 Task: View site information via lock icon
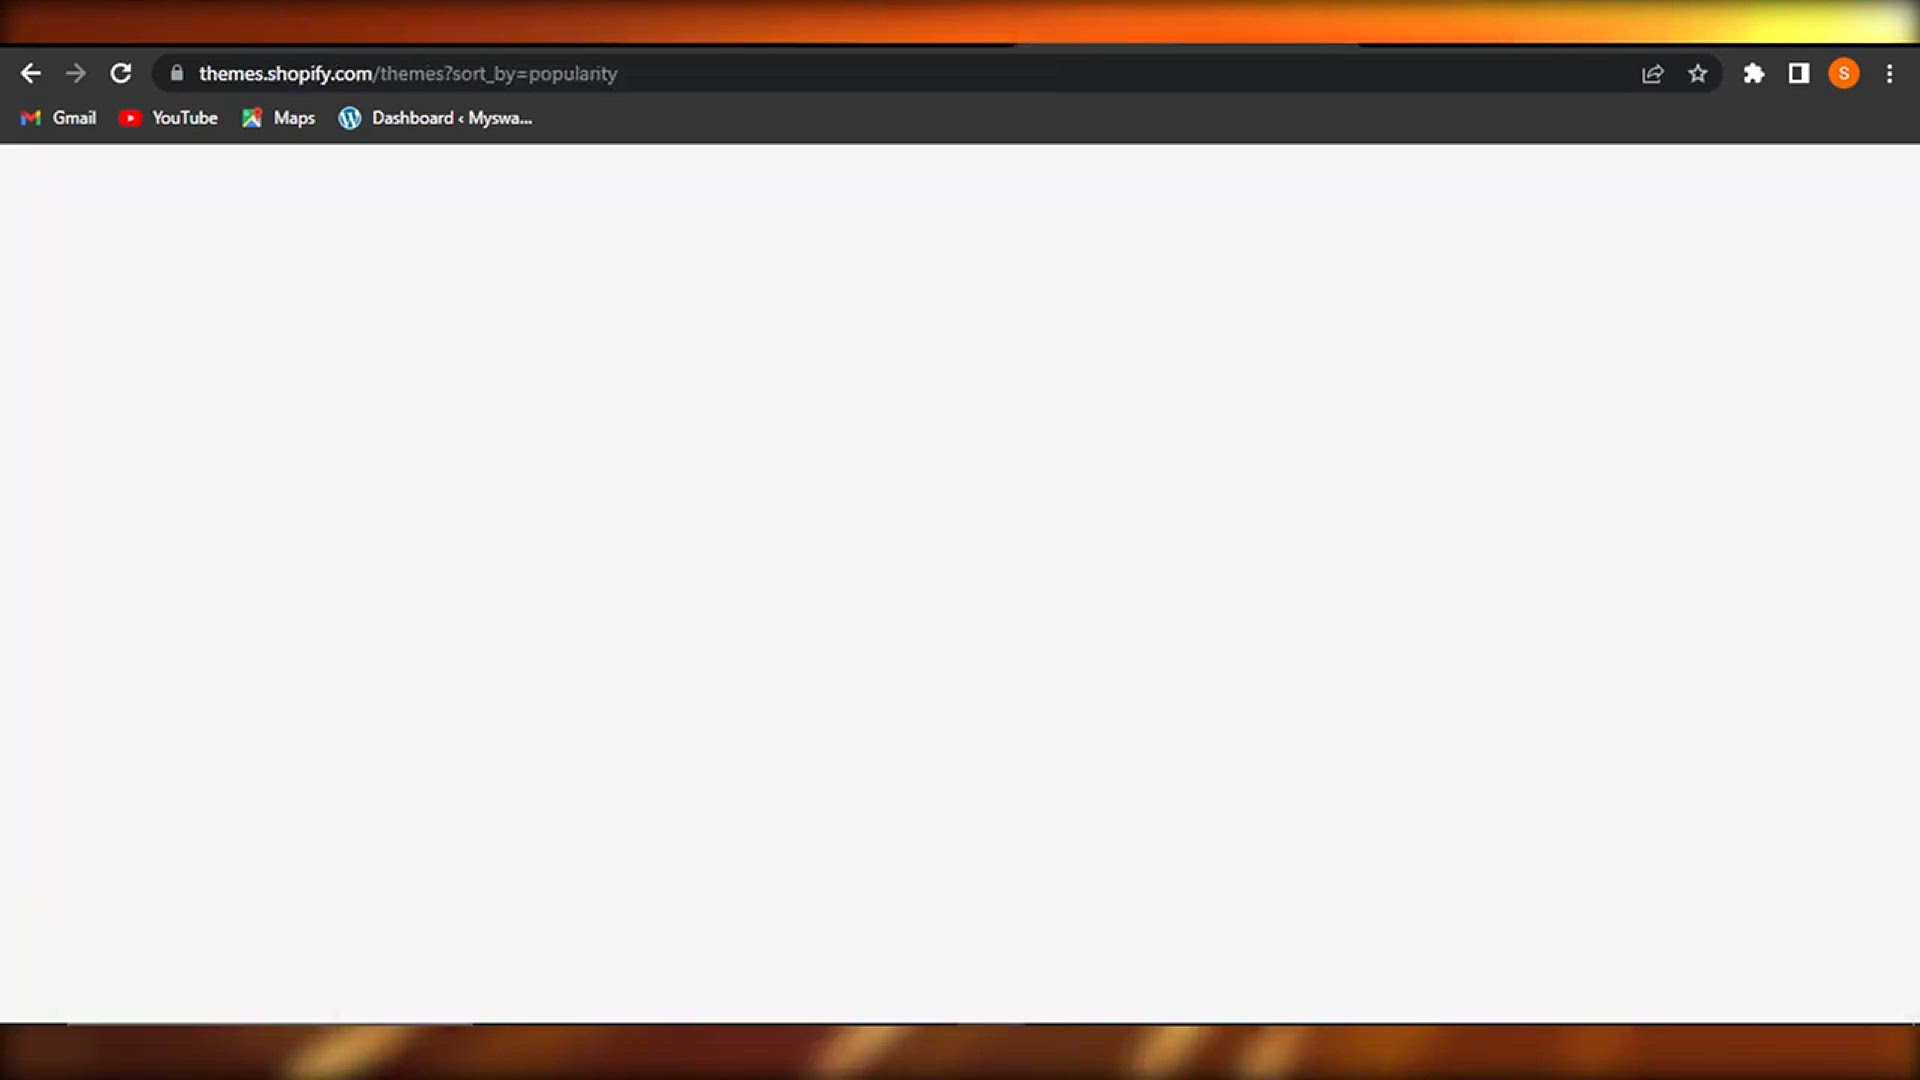point(177,73)
